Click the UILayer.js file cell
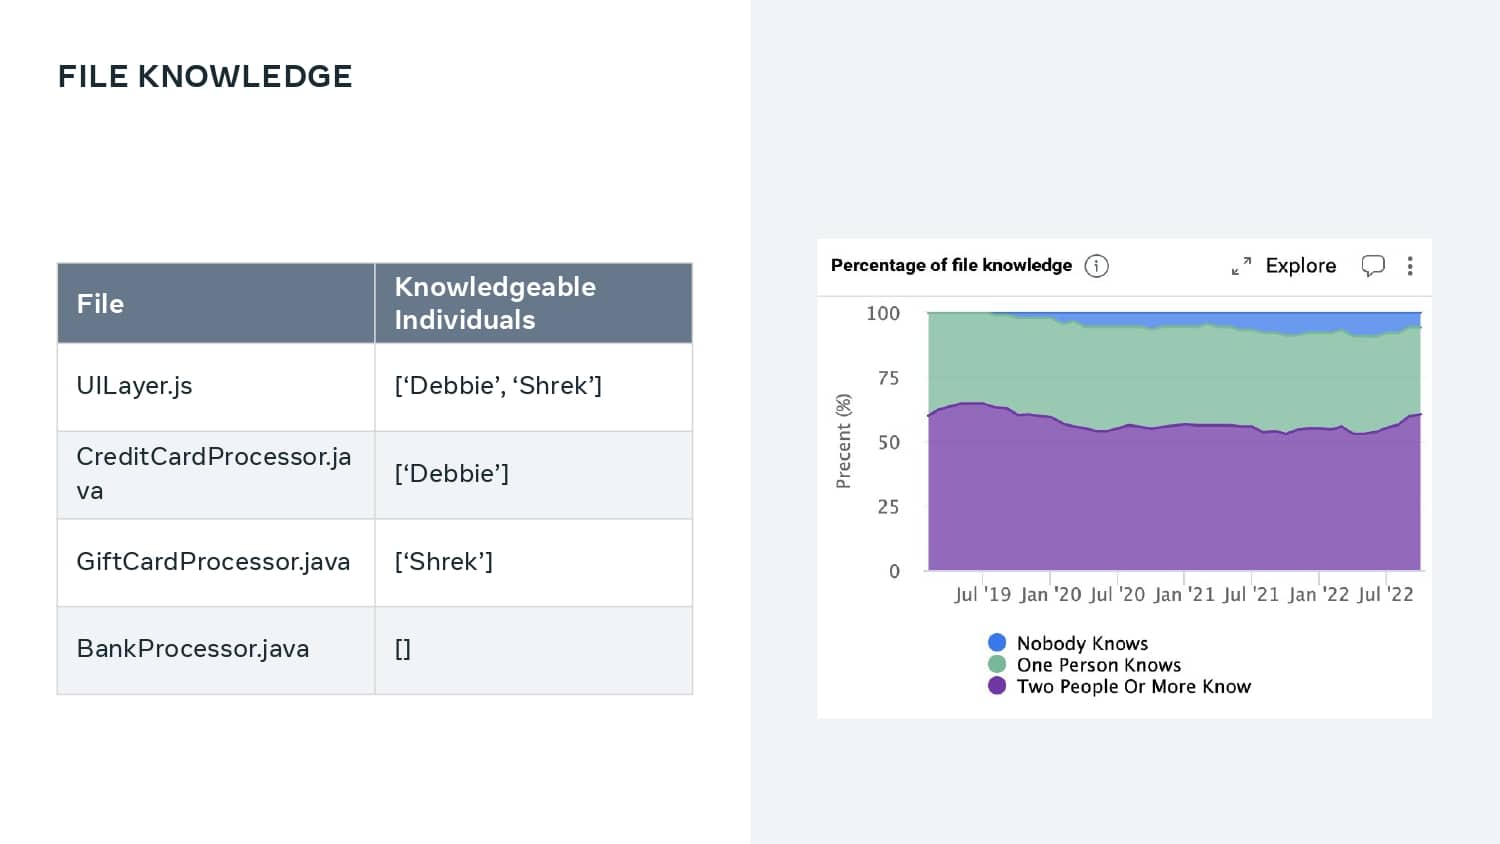1500x844 pixels. (x=216, y=387)
